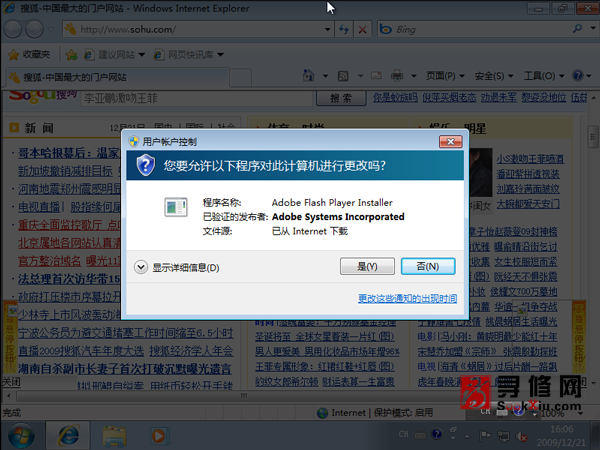Open the Windows Start orb
This screenshot has height=450, width=600.
click(x=21, y=436)
